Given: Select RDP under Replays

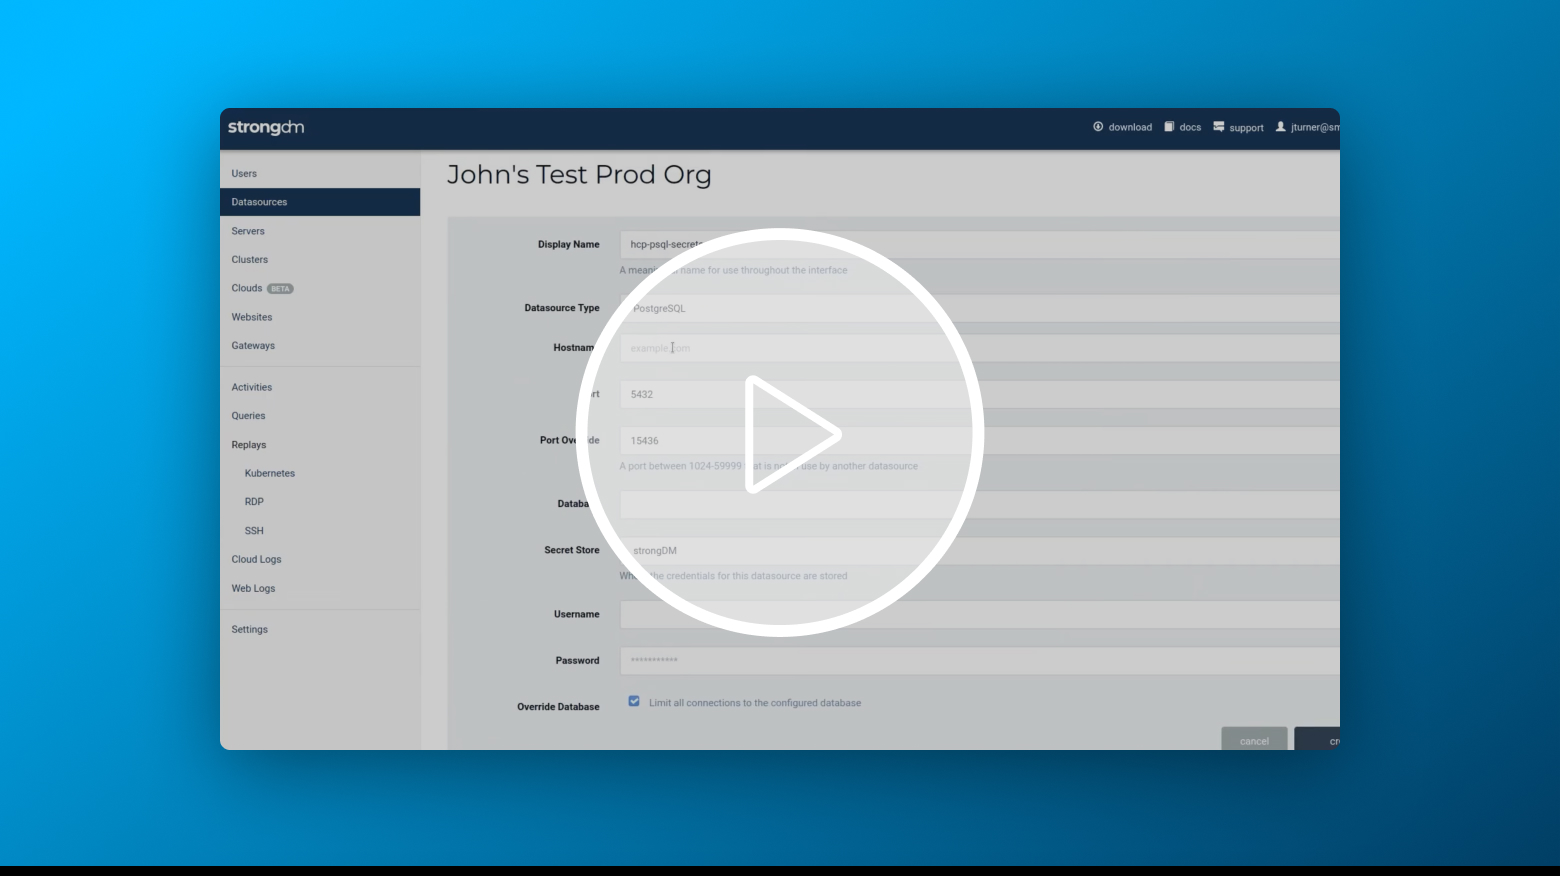Looking at the screenshot, I should point(254,502).
